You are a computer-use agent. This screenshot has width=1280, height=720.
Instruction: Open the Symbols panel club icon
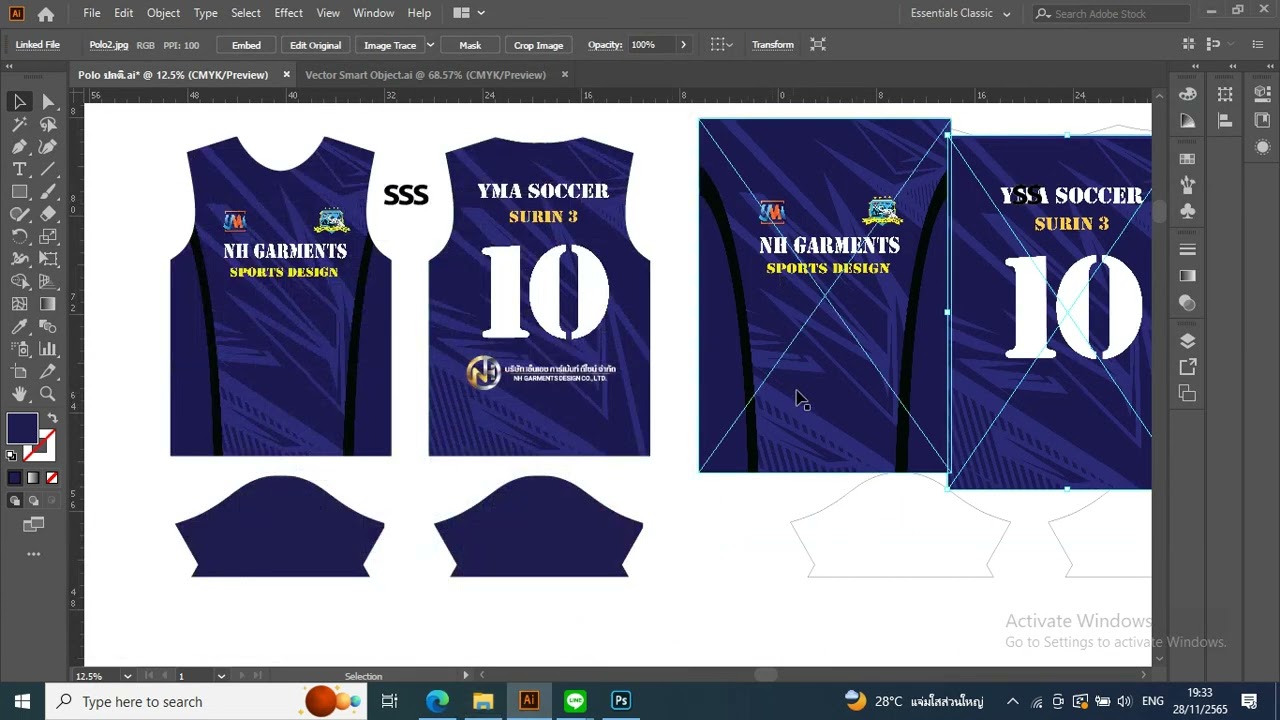(1188, 212)
